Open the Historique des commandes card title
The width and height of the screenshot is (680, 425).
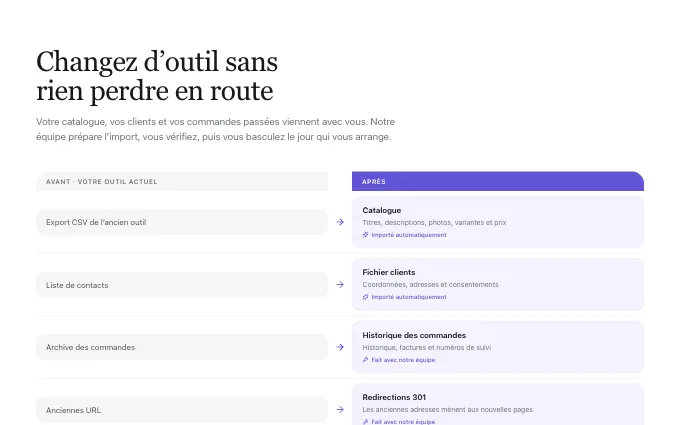point(414,335)
